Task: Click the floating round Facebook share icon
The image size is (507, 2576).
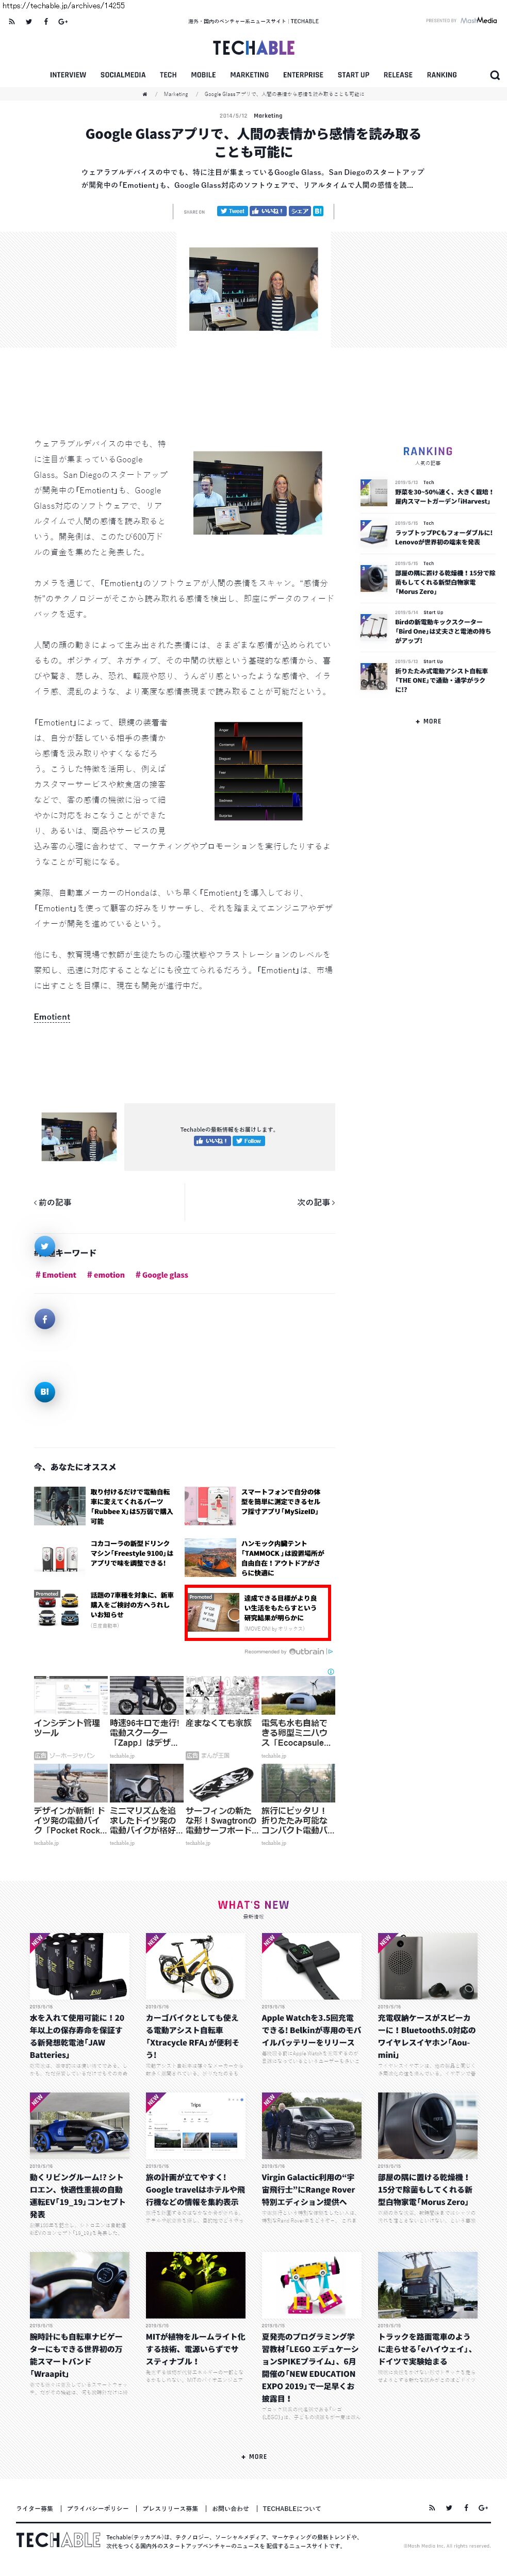Action: [x=45, y=1319]
